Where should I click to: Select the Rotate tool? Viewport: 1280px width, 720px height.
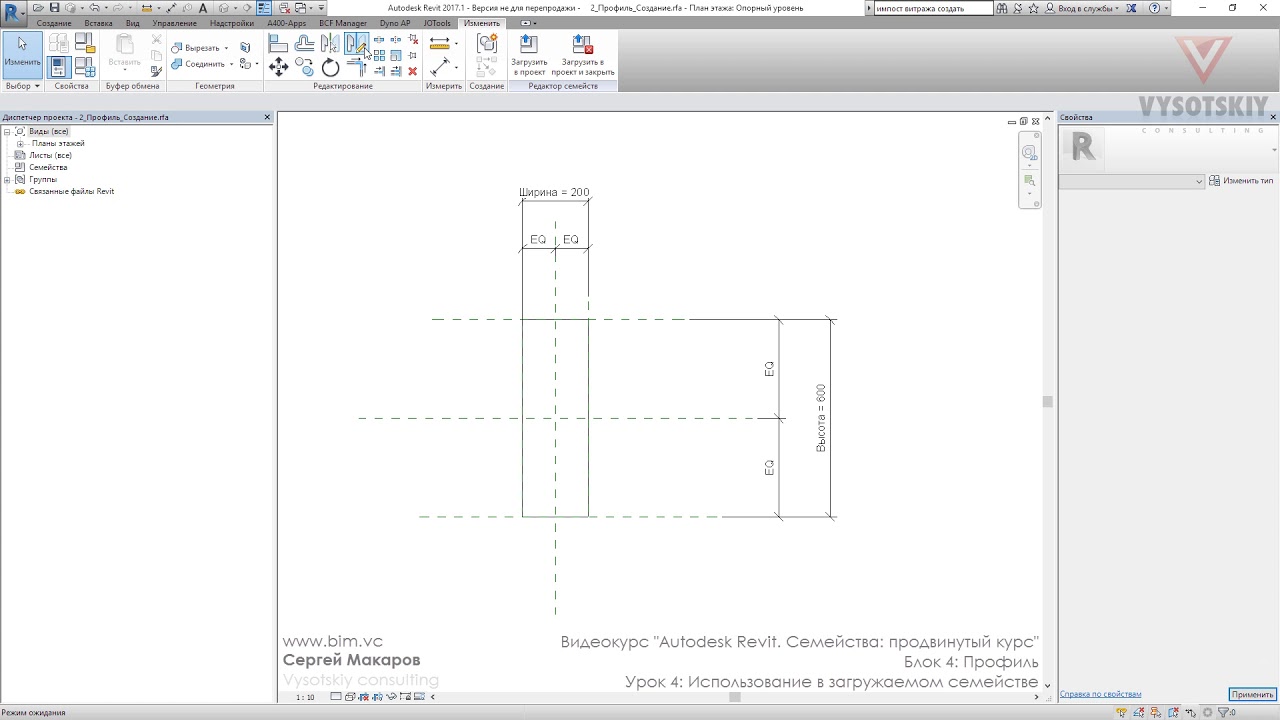click(x=330, y=68)
